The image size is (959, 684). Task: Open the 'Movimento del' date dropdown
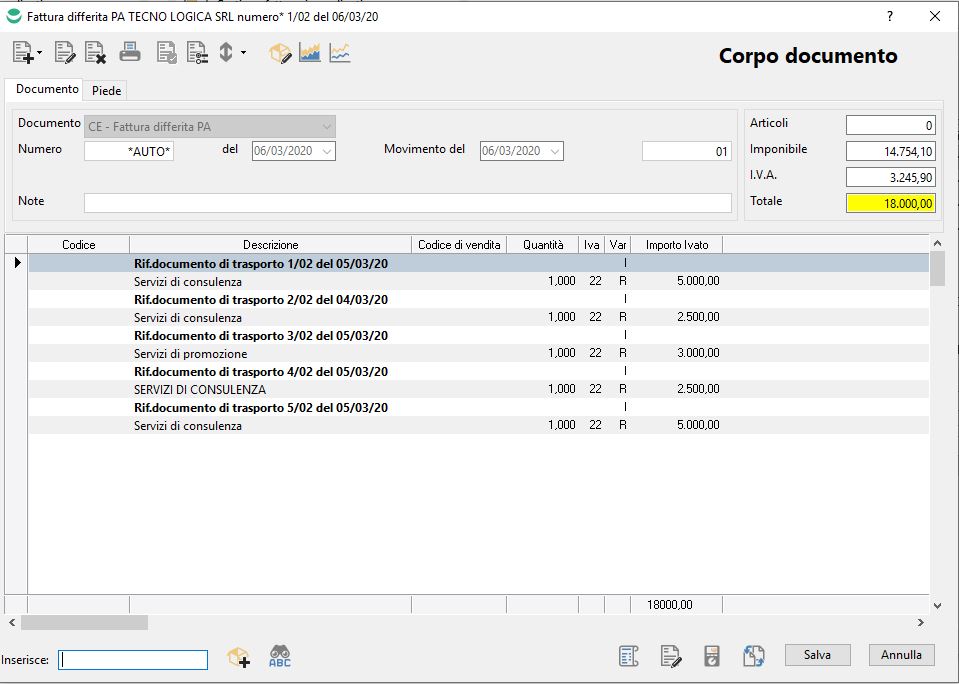555,151
